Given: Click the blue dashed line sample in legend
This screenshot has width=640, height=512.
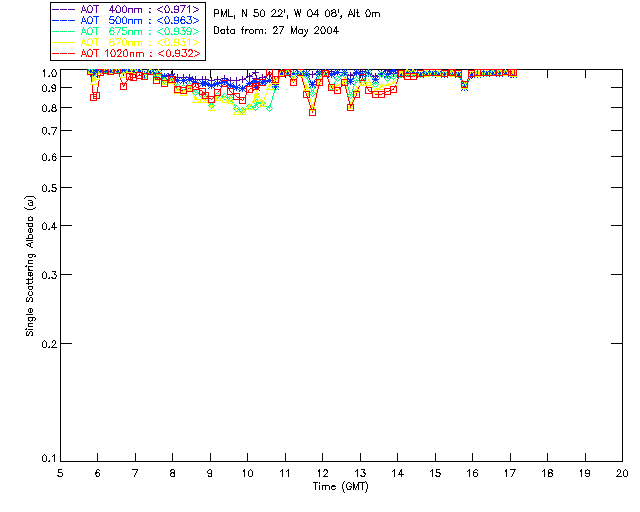Looking at the screenshot, I should (x=64, y=20).
